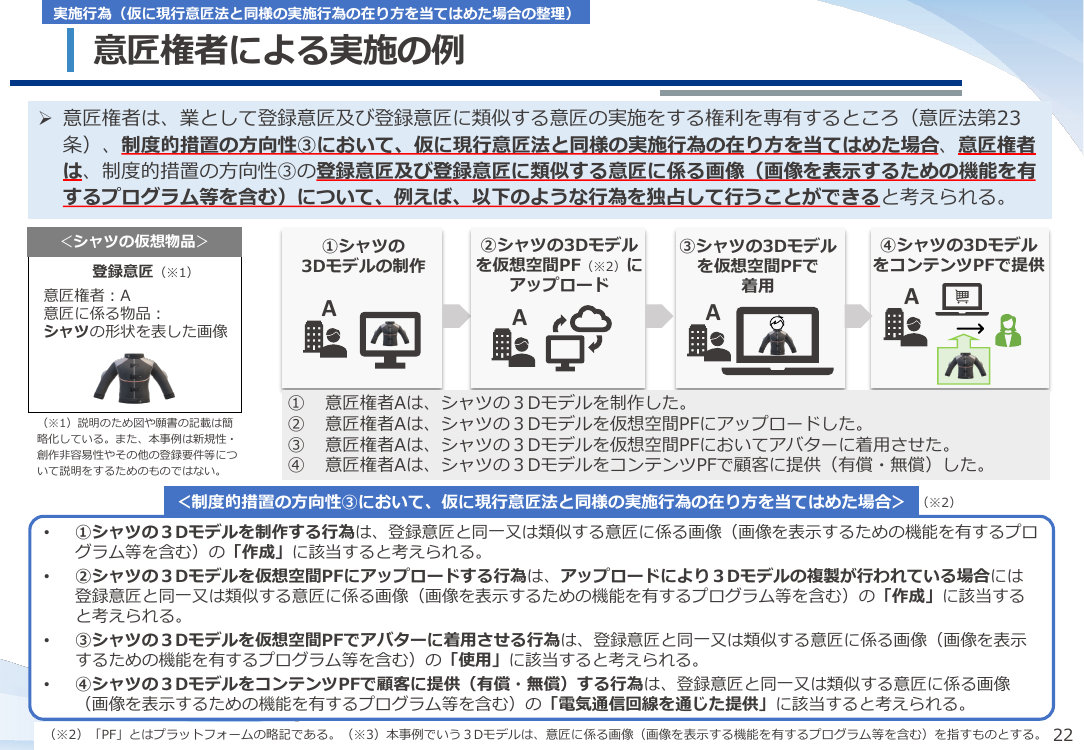Select the (※1) footnote below the shirt box
1084x750 pixels.
point(137,447)
